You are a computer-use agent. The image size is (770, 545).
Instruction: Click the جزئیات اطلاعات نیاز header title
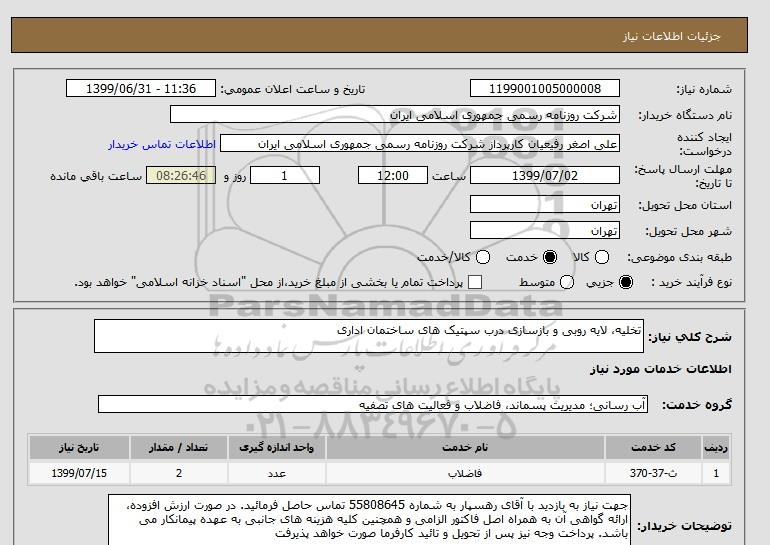(x=671, y=36)
